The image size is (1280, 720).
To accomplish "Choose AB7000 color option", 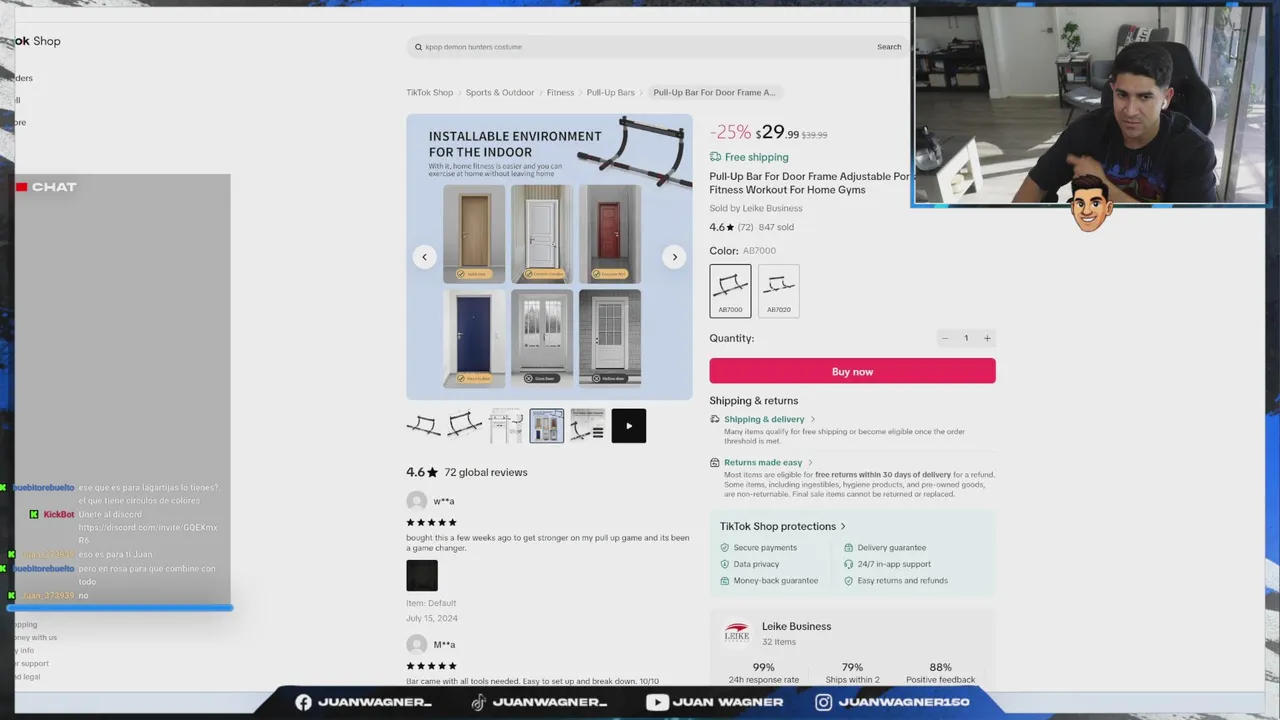I will 730,291.
